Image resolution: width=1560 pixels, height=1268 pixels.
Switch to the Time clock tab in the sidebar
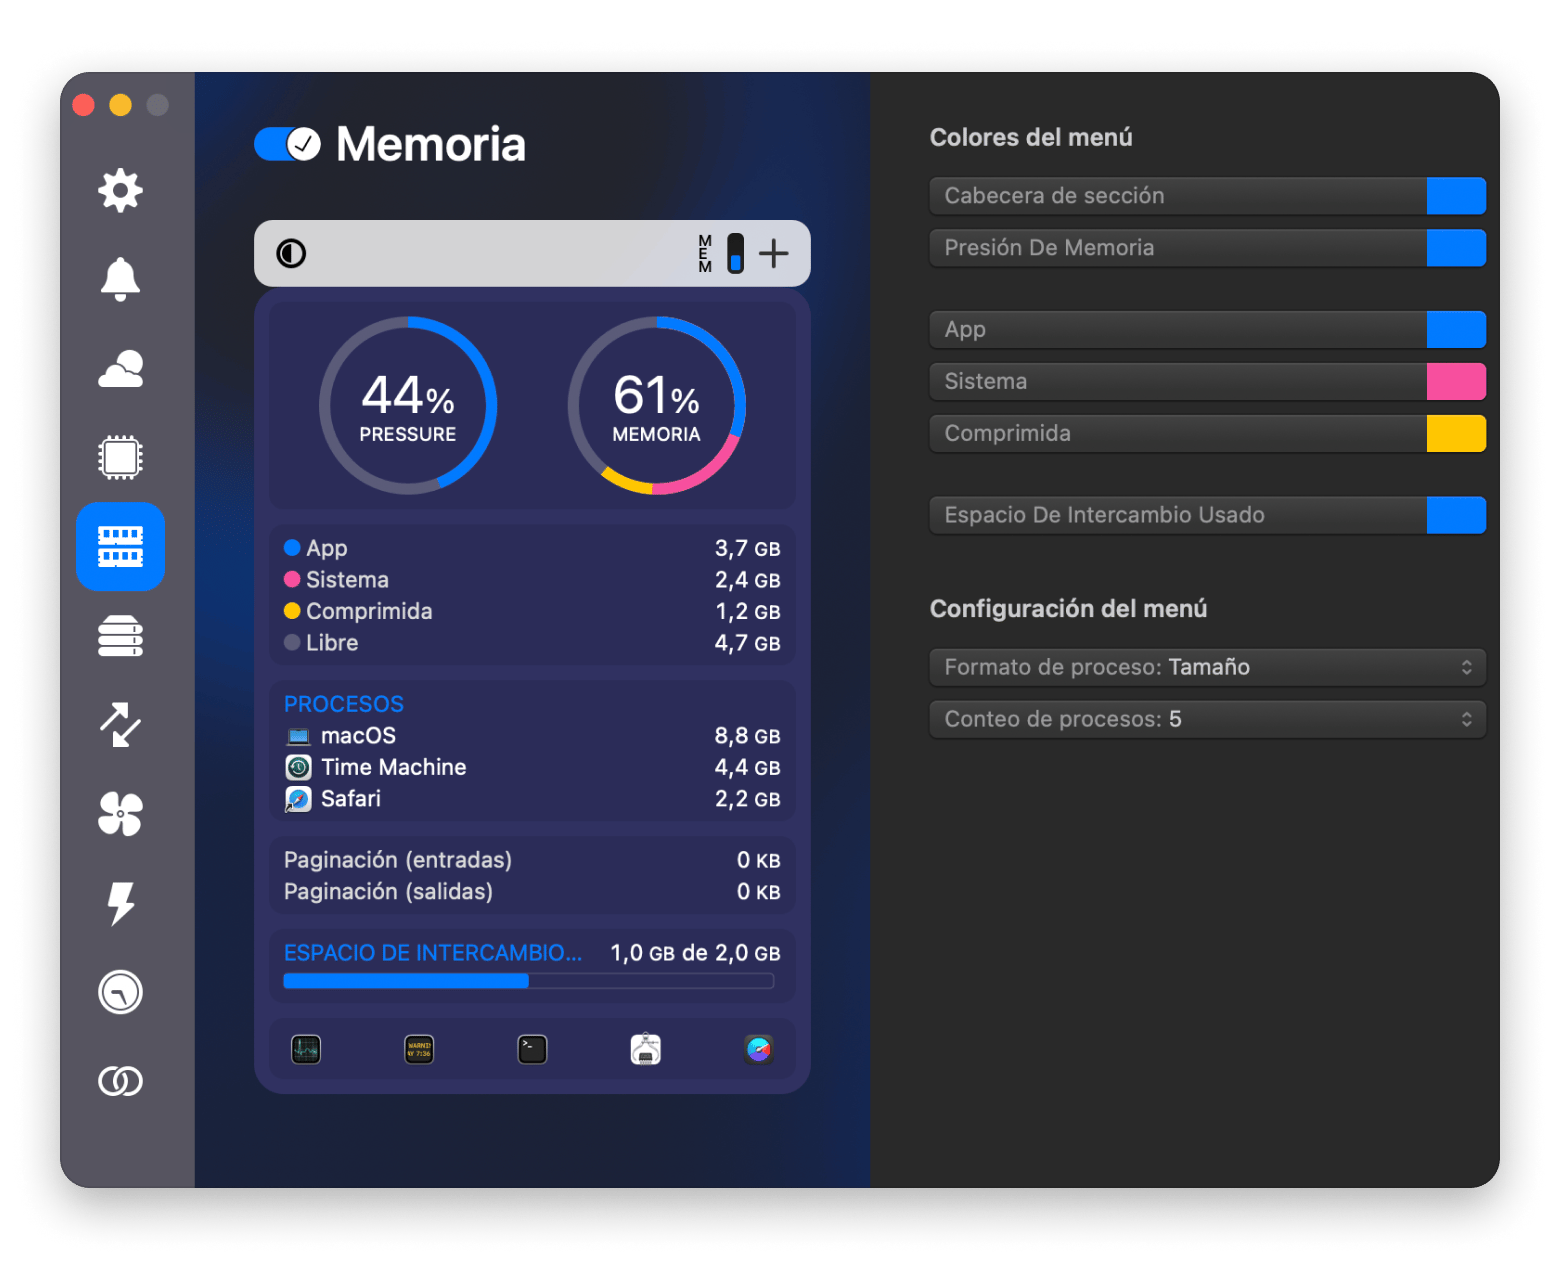(120, 992)
